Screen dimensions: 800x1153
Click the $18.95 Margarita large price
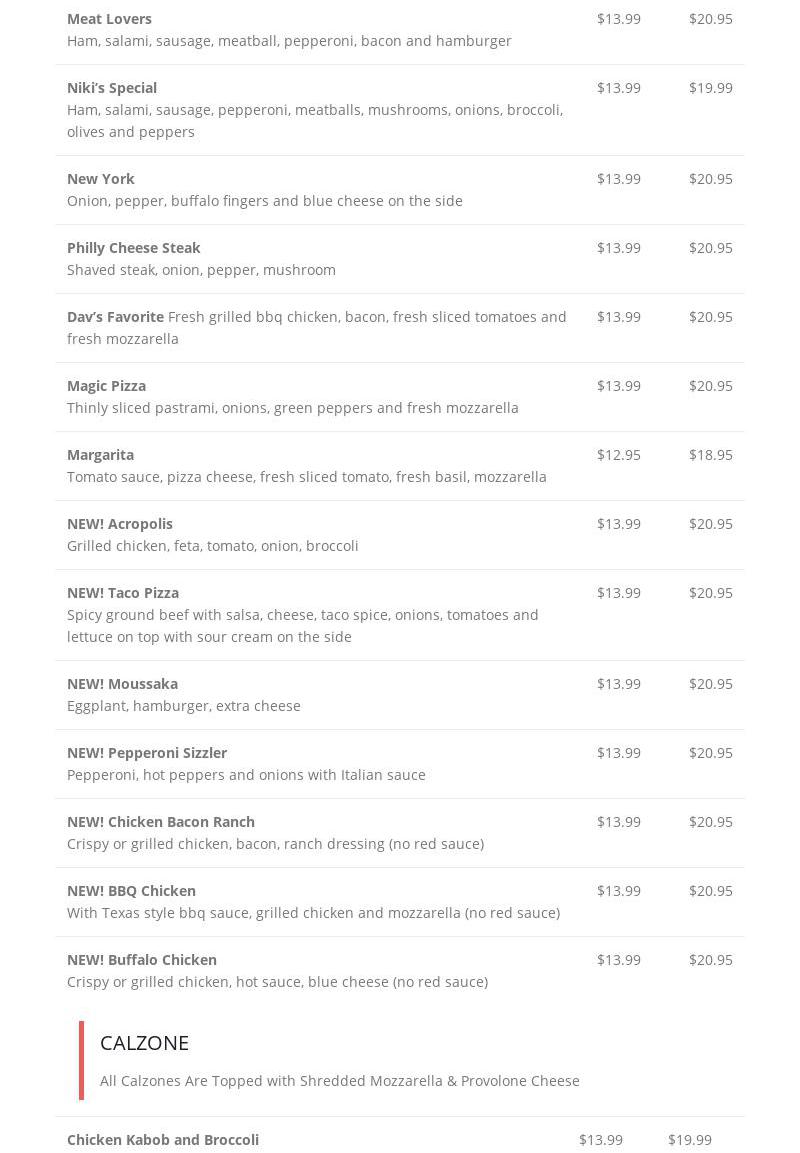coord(711,455)
